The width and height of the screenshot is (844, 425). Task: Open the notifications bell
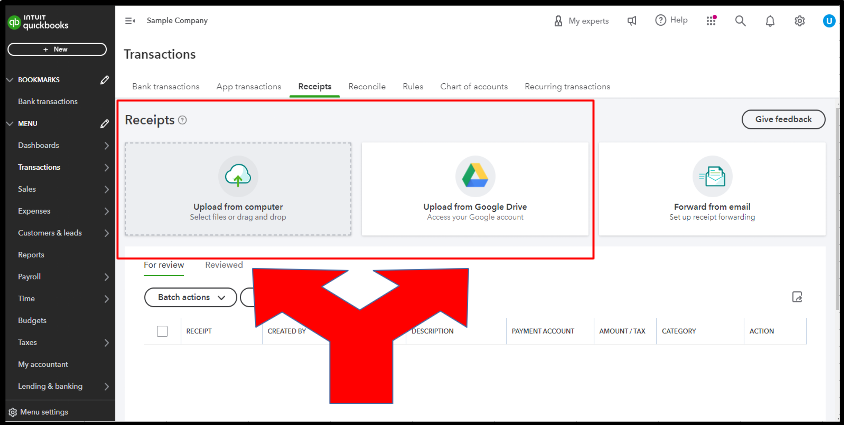click(770, 21)
